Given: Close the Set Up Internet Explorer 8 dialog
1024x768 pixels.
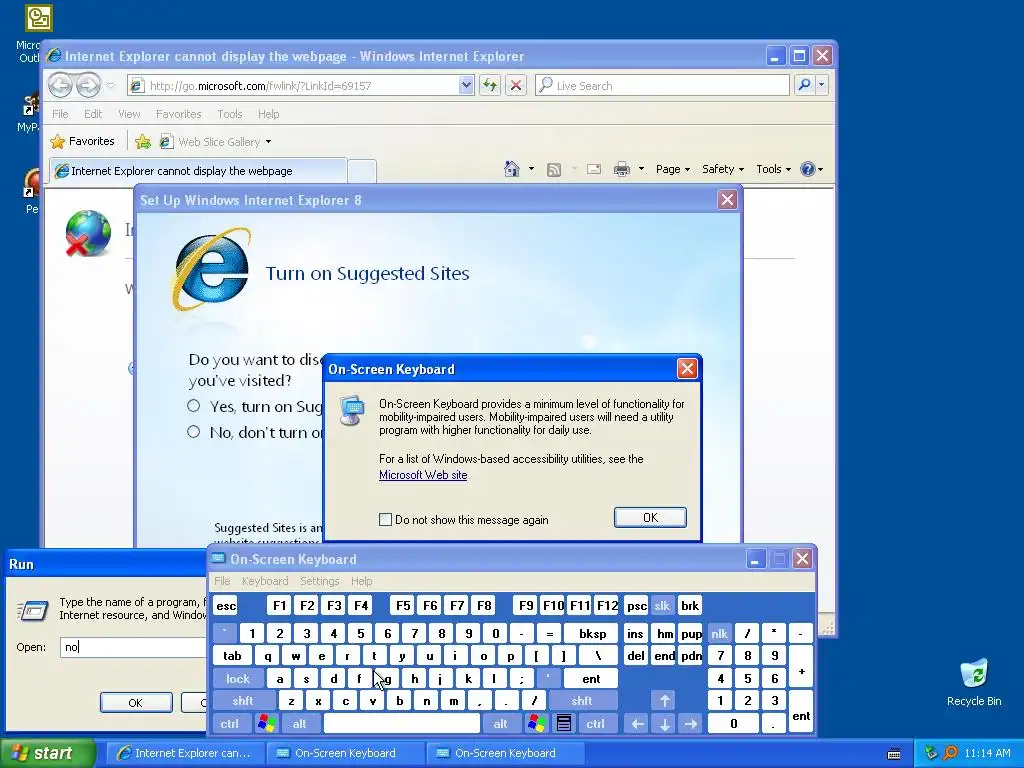Looking at the screenshot, I should pos(727,200).
